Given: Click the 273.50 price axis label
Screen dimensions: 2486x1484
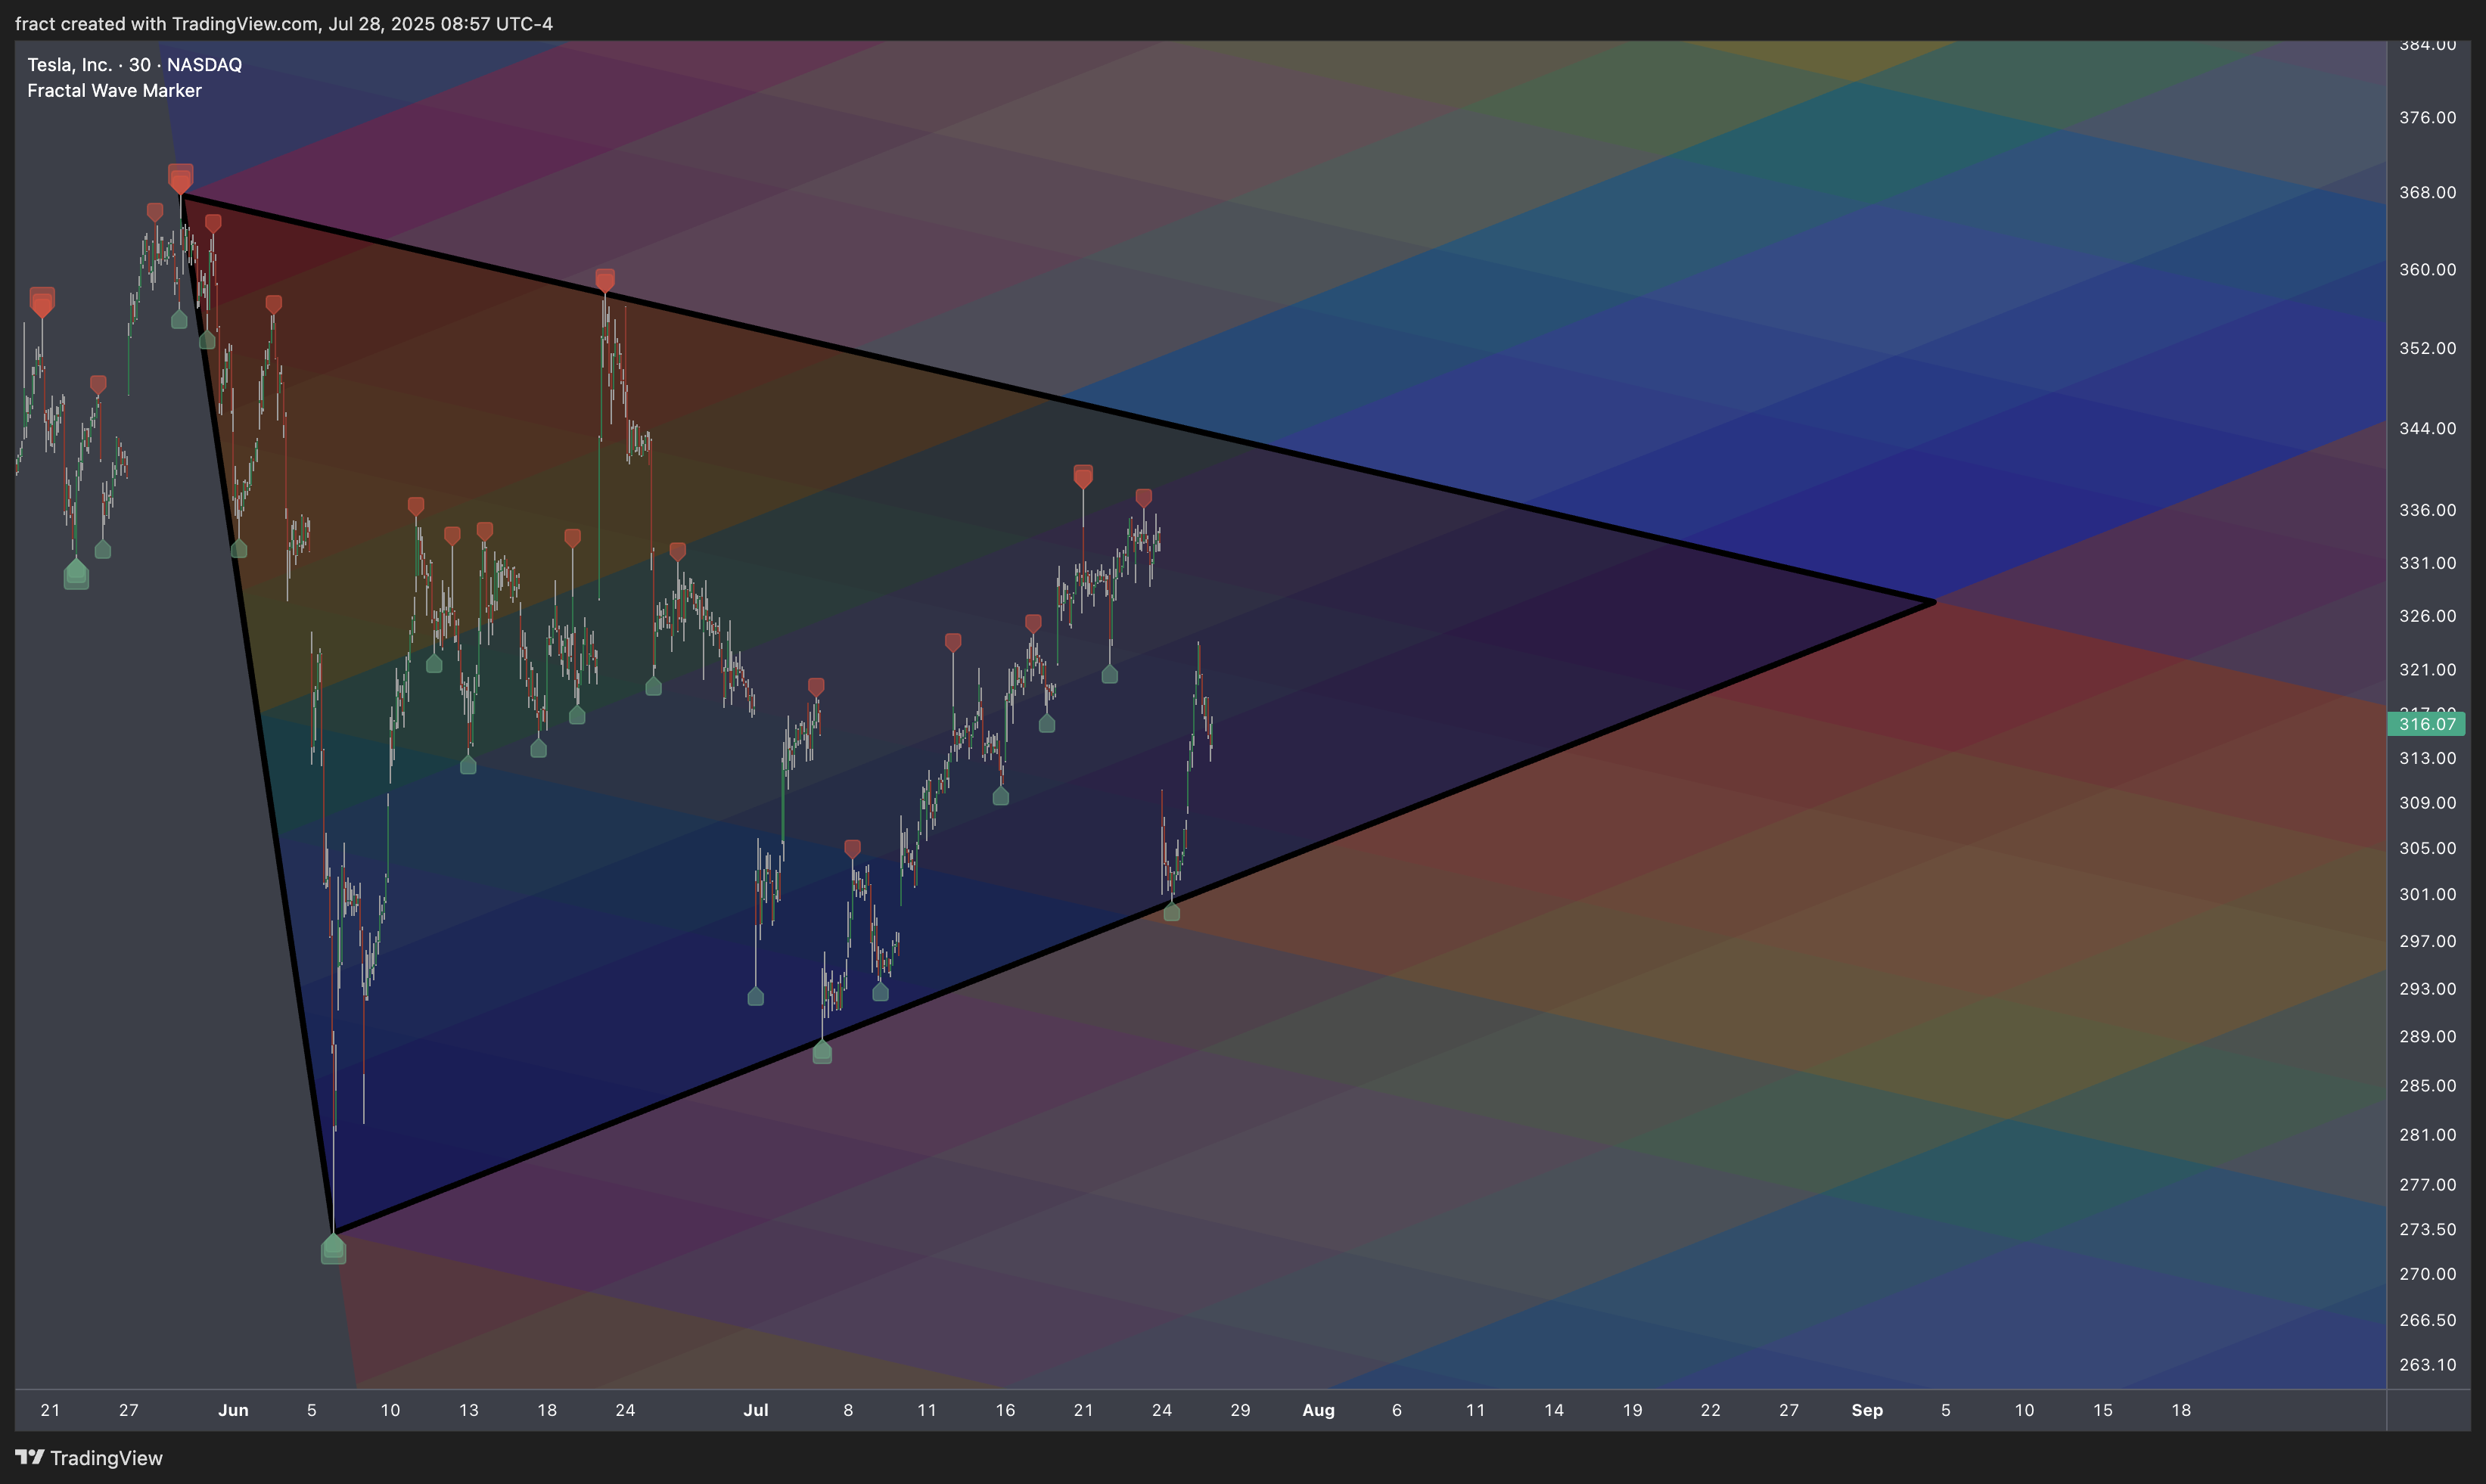Looking at the screenshot, I should 2427,1229.
